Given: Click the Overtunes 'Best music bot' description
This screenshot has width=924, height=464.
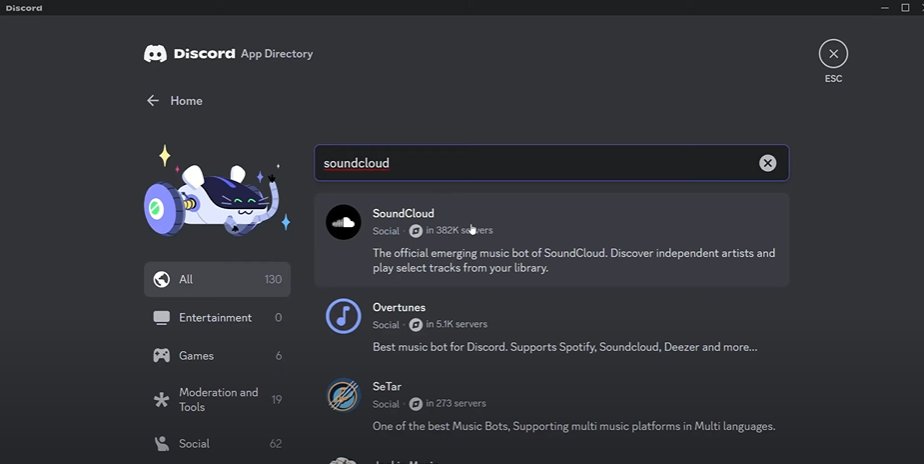Looking at the screenshot, I should point(565,347).
